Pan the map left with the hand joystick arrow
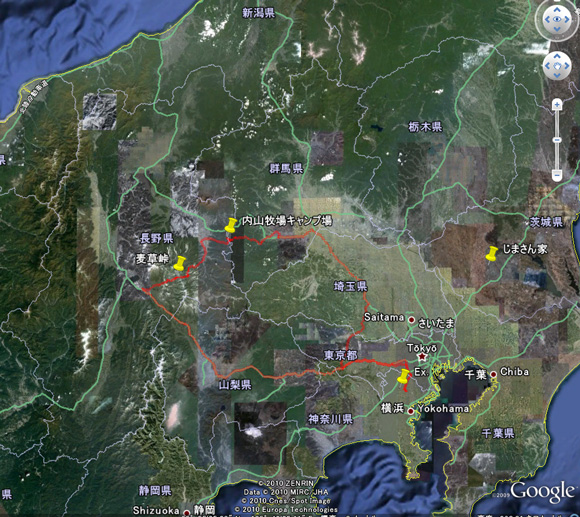The height and width of the screenshot is (517, 580). pos(547,66)
